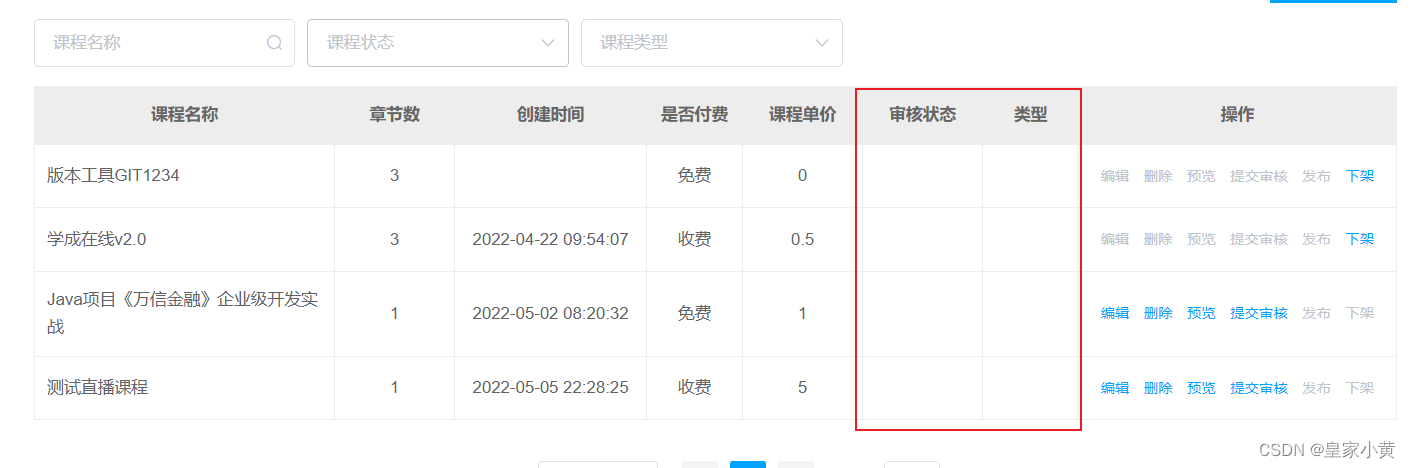The height and width of the screenshot is (468, 1411).
Task: Preview the 测试直播课程 course
Action: point(1201,388)
